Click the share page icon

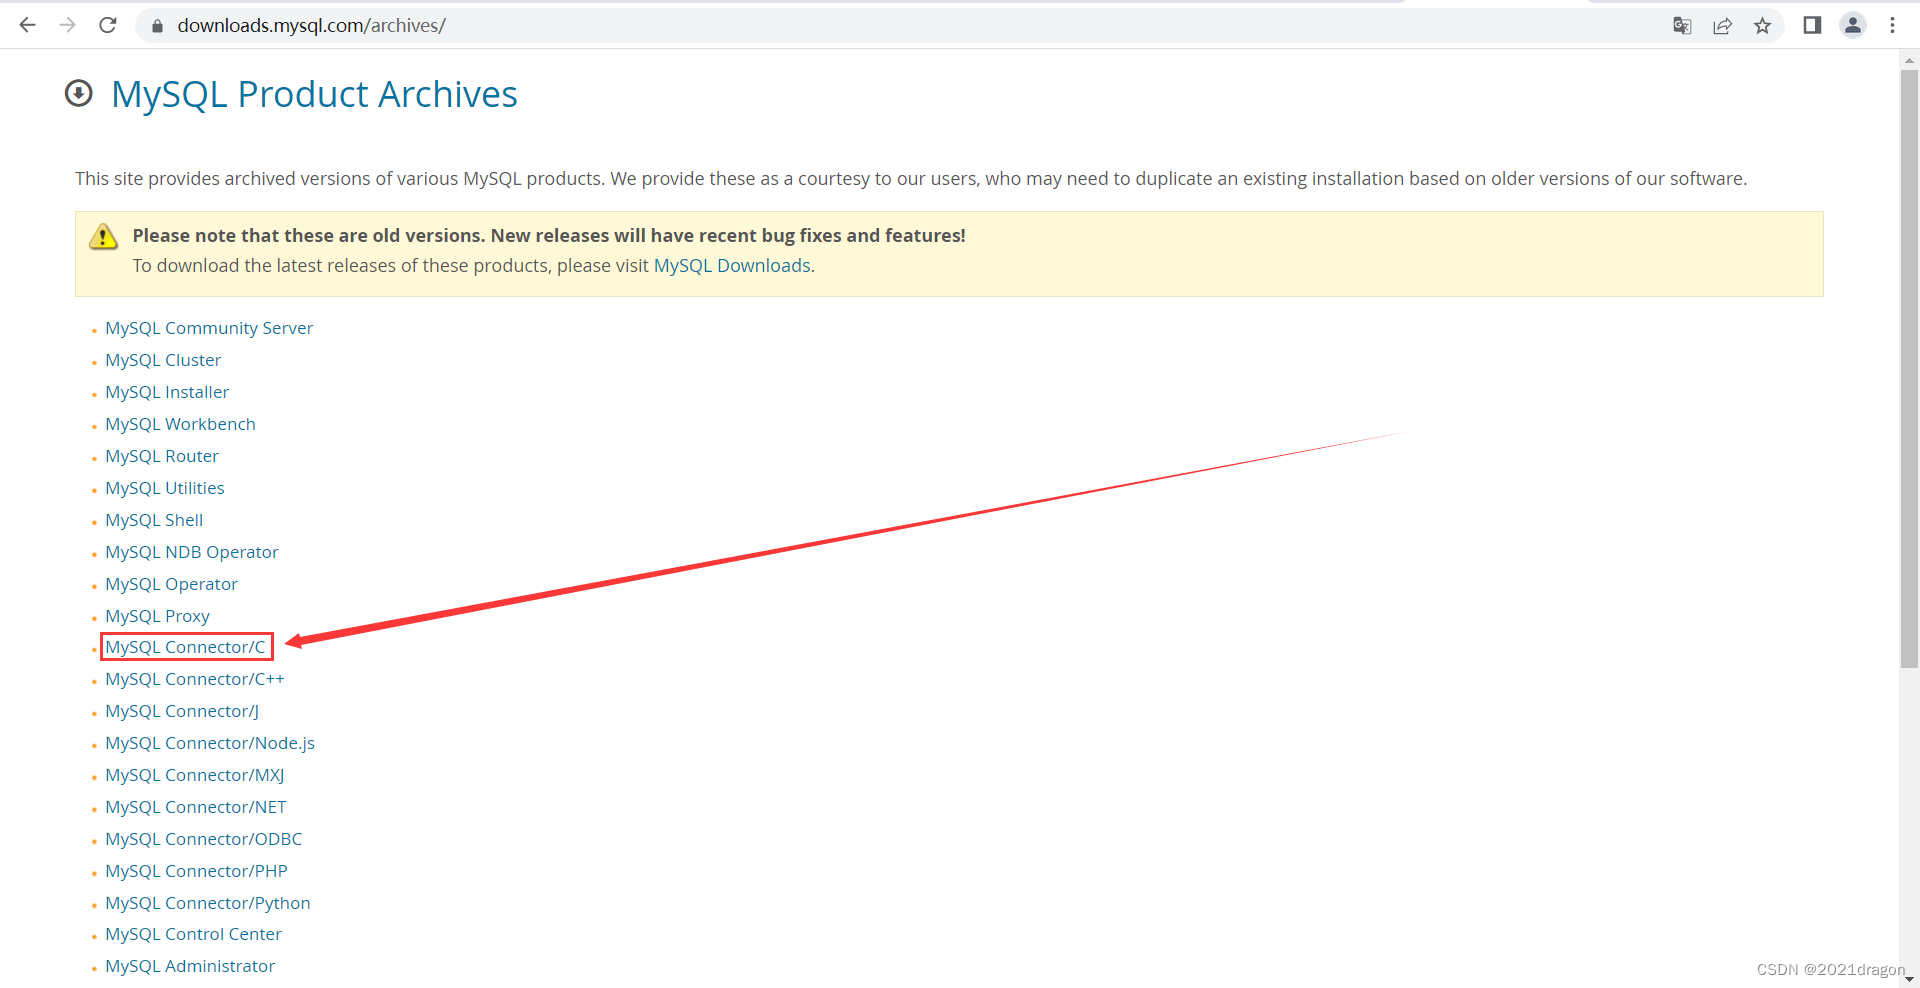click(1722, 26)
